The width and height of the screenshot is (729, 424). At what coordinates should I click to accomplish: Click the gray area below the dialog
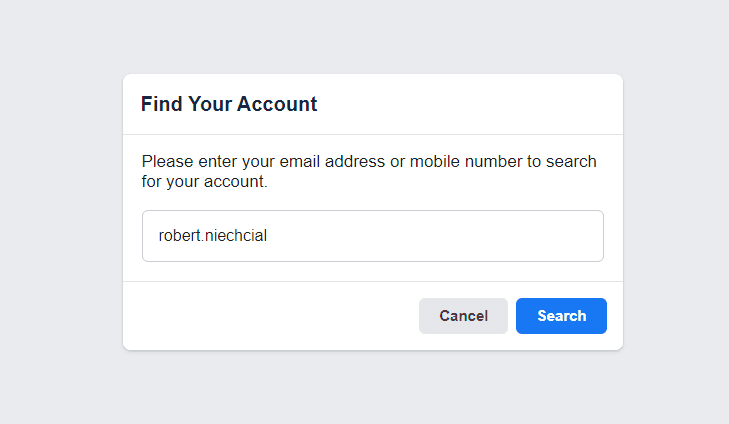click(372, 388)
